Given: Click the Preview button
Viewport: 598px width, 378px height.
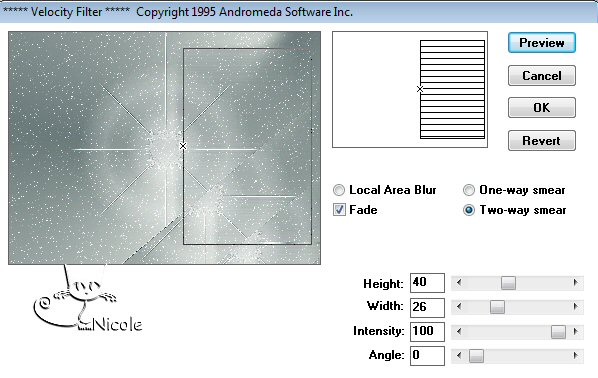Looking at the screenshot, I should tap(542, 43).
